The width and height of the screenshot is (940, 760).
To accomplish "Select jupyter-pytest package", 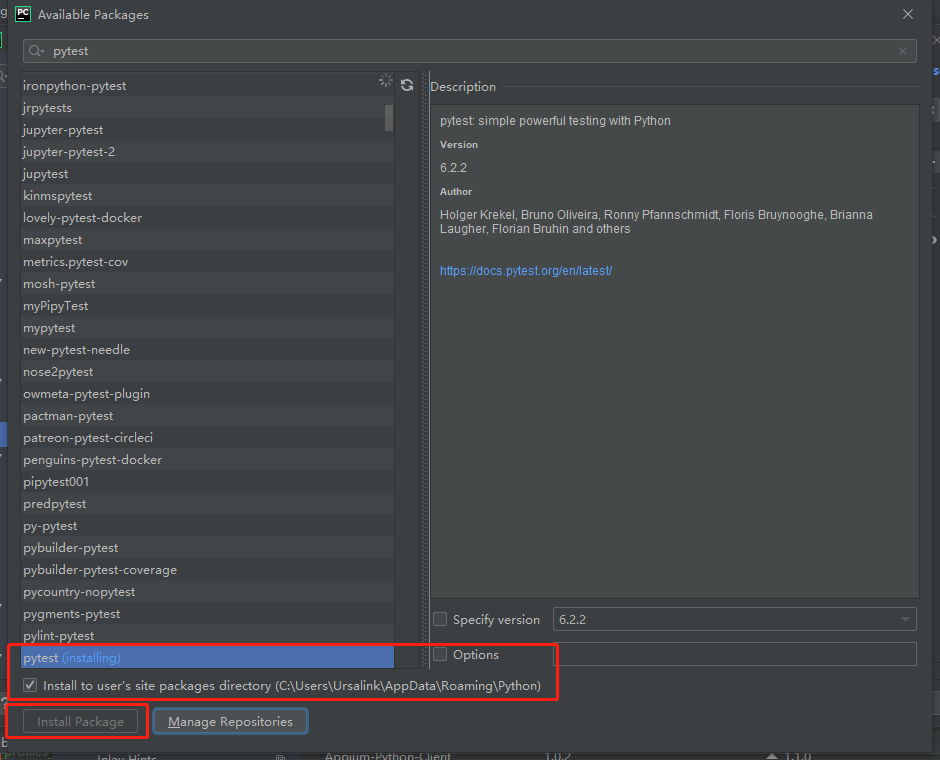I will pyautogui.click(x=207, y=130).
